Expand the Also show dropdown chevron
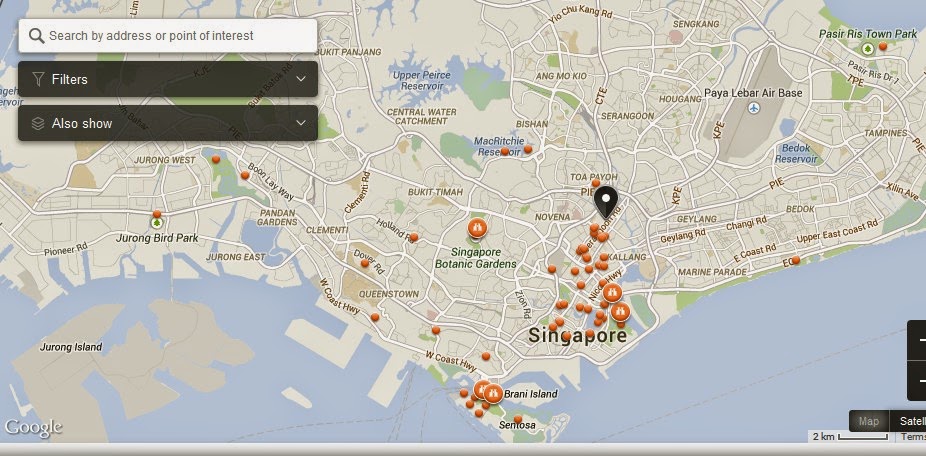 301,123
